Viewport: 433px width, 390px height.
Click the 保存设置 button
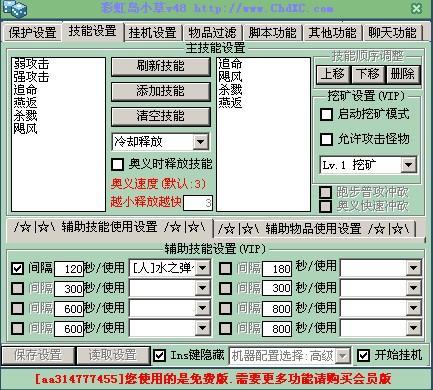38,356
